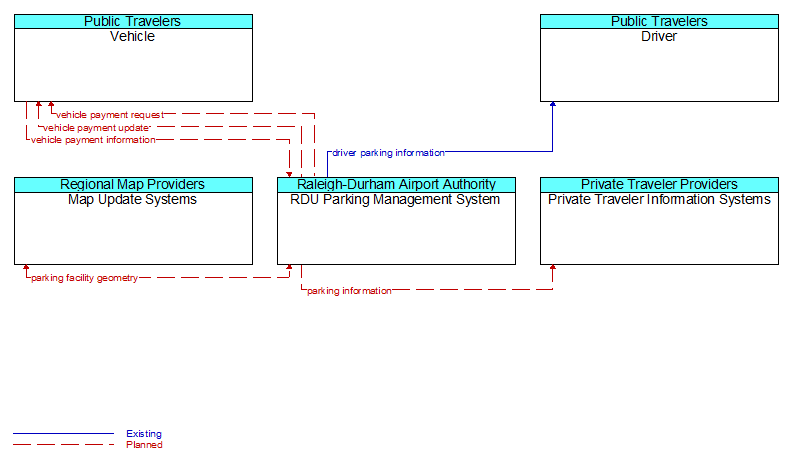This screenshot has height=462, width=788.
Task: Click the vehicle payment request flow label
Action: tap(110, 115)
